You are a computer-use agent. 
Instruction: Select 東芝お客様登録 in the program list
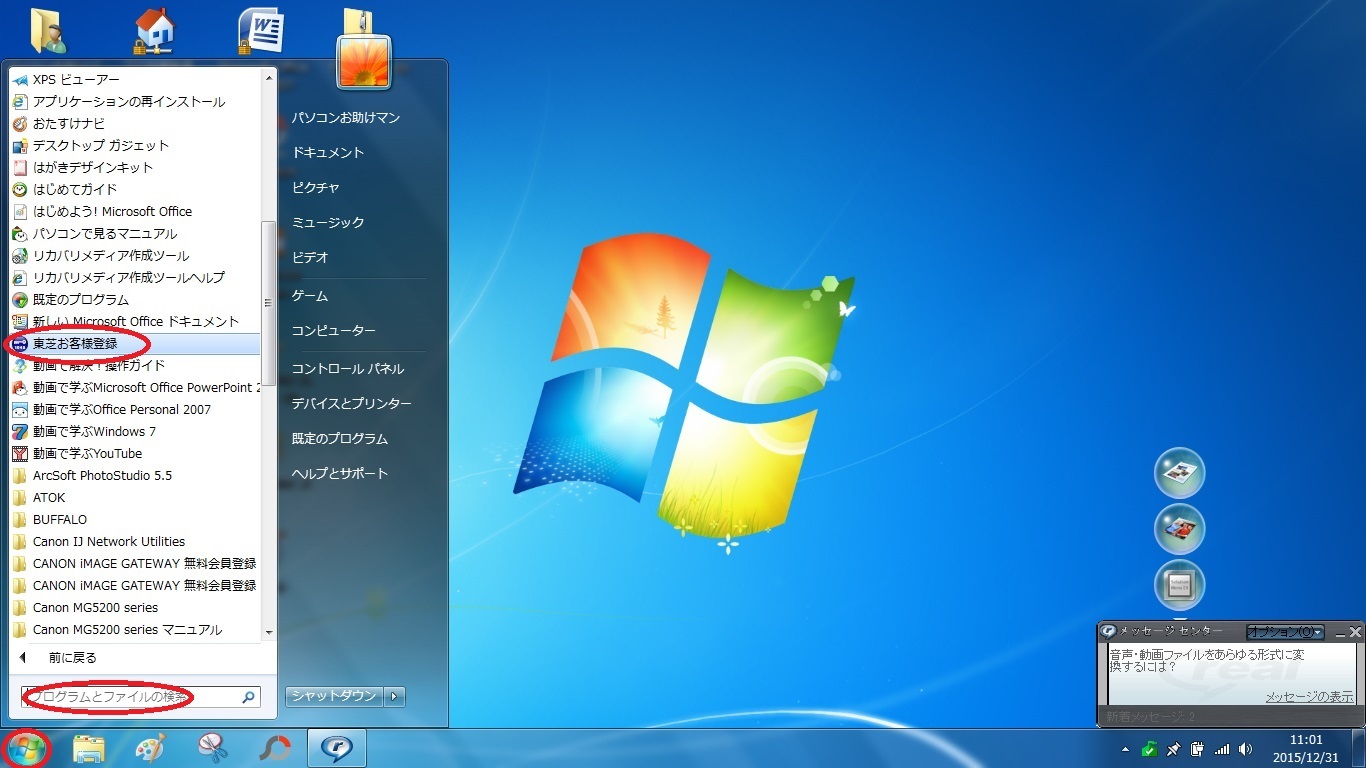tap(135, 343)
